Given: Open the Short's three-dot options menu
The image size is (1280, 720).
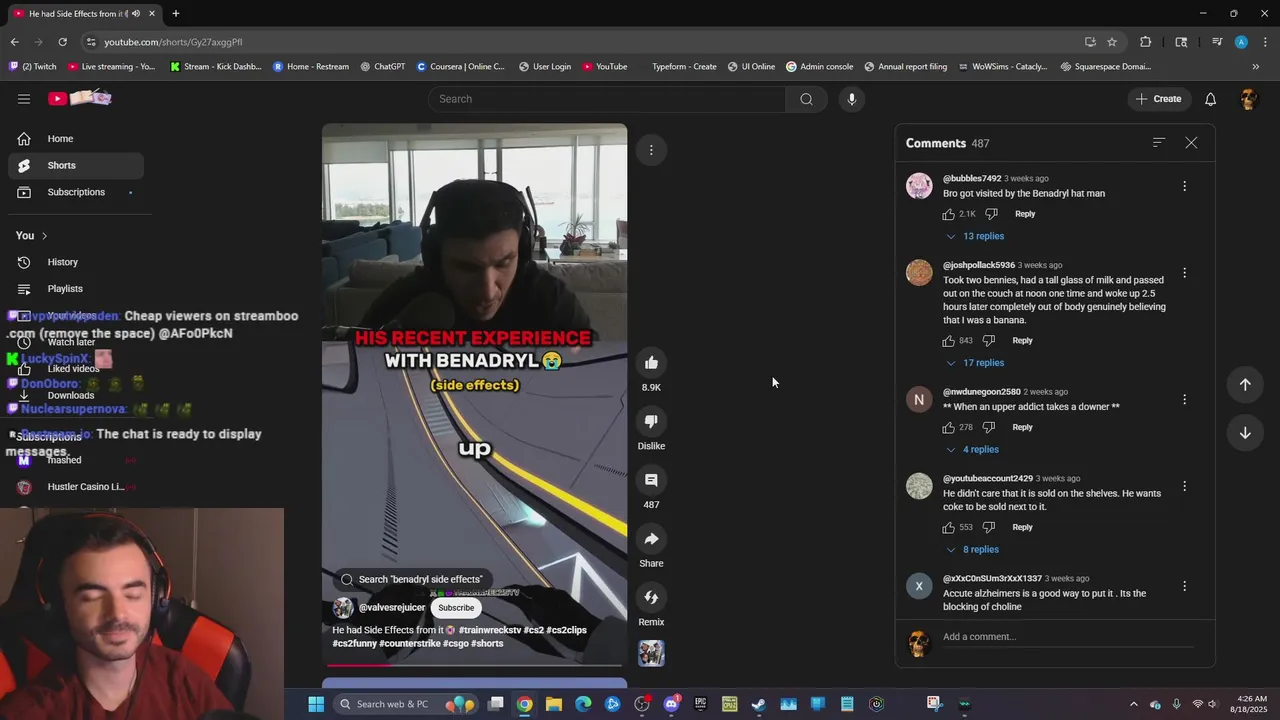Looking at the screenshot, I should click(651, 150).
